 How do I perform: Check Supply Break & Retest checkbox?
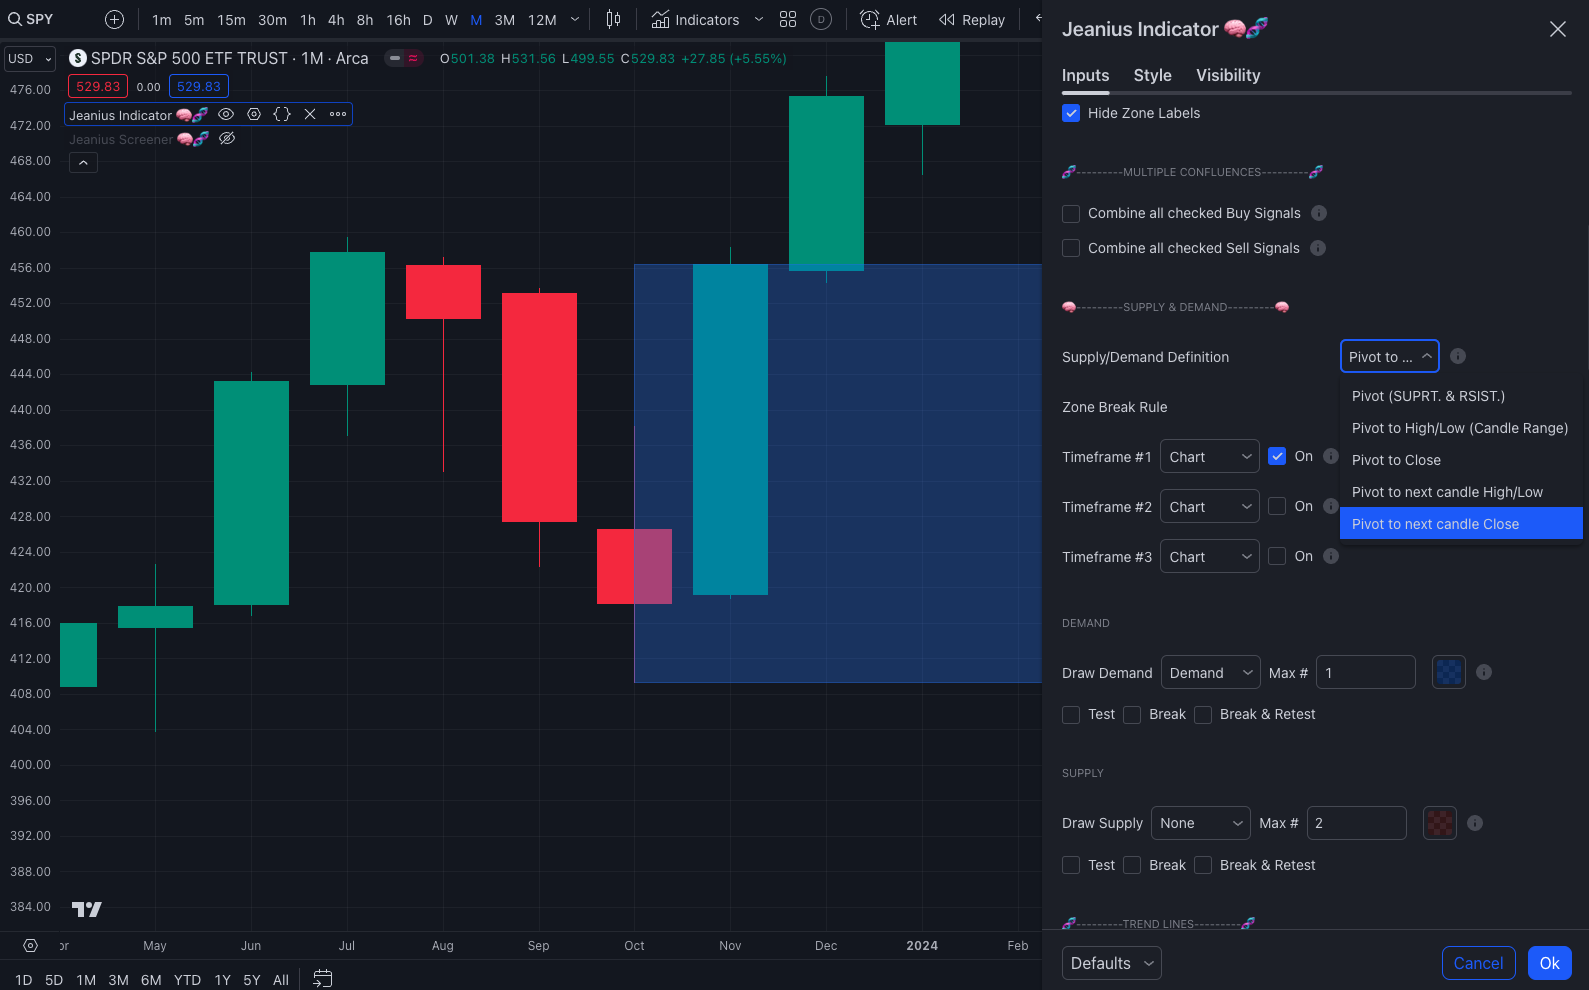tap(1203, 865)
